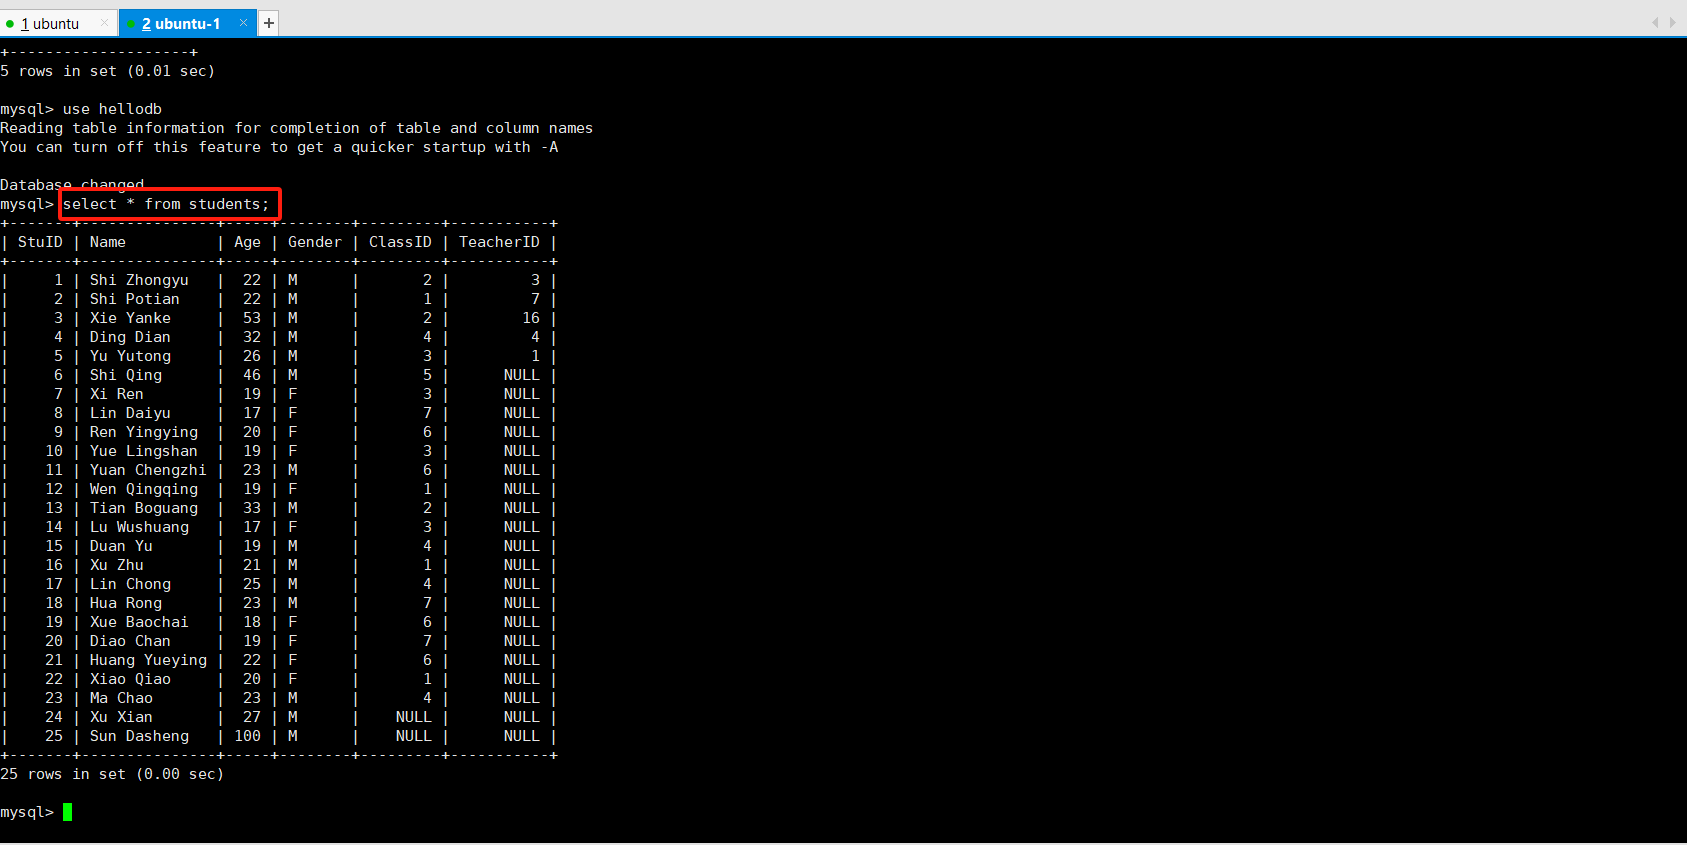Click the name "Xu Zhu"
The image size is (1687, 845).
tap(117, 565)
